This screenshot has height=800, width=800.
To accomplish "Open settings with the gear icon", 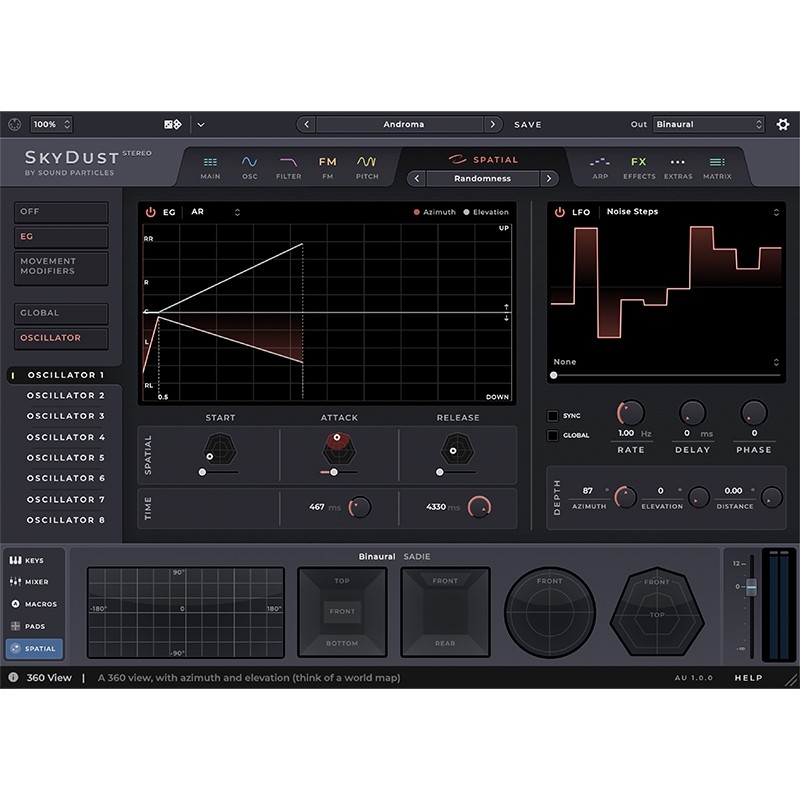I will pos(783,124).
